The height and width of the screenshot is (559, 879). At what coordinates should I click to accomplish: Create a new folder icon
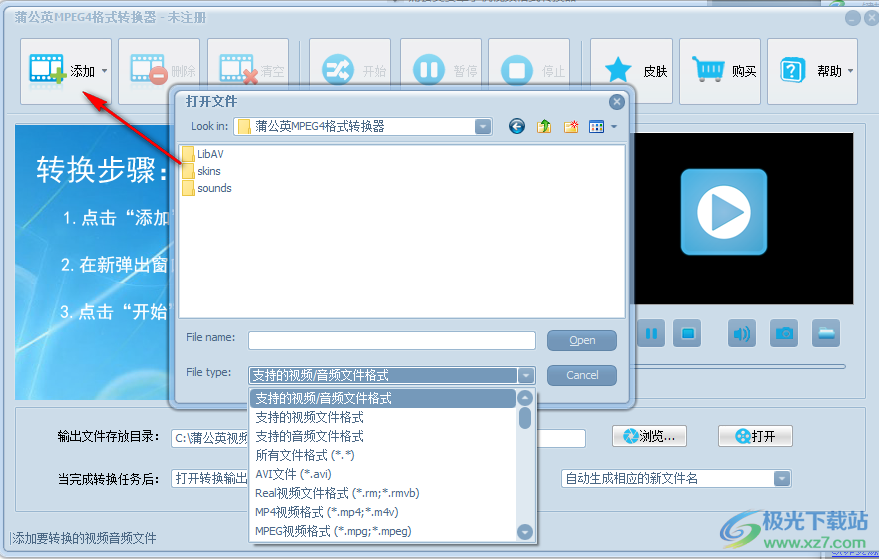[571, 127]
